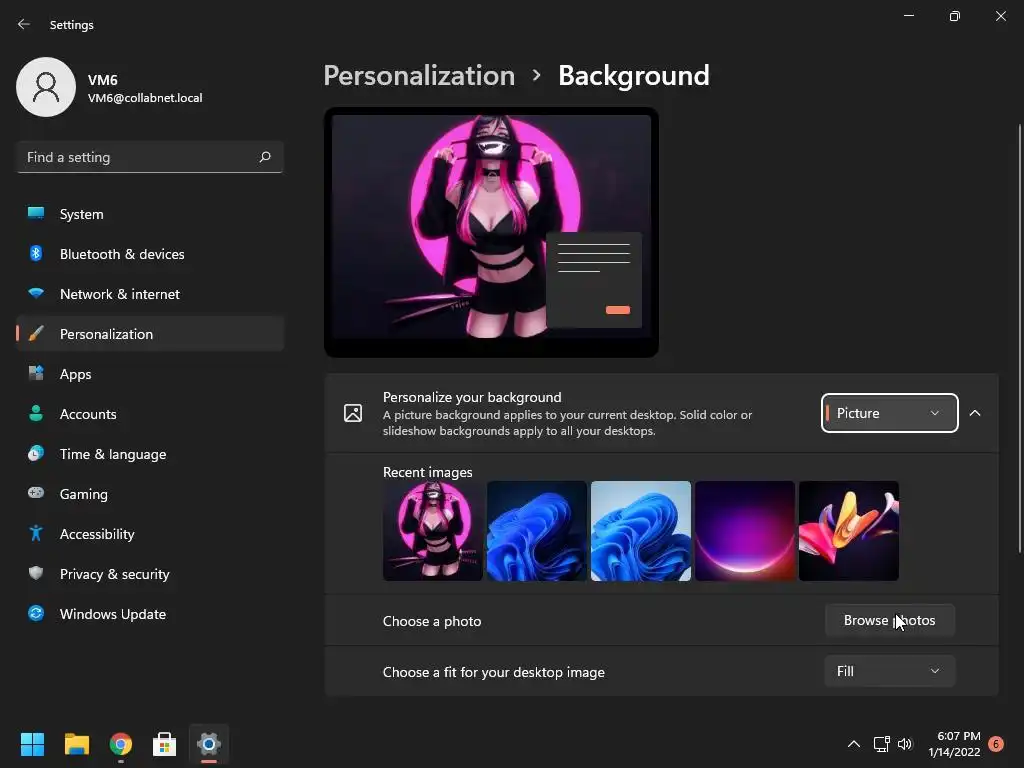Click the Recent images label
The width and height of the screenshot is (1024, 768).
tap(428, 472)
